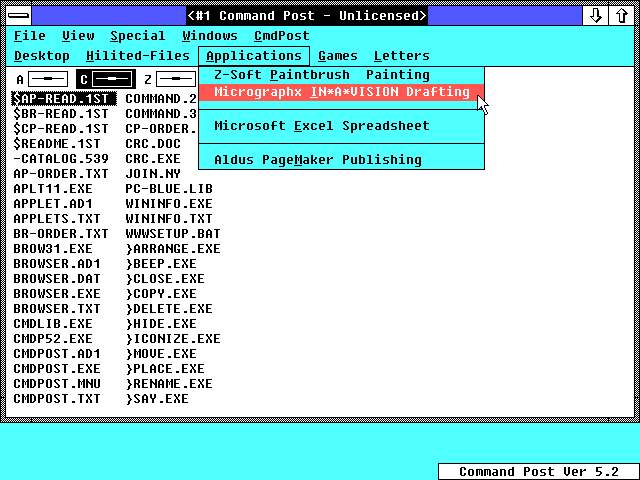Select file CRC.DOC
The image size is (640, 480).
pos(153,144)
